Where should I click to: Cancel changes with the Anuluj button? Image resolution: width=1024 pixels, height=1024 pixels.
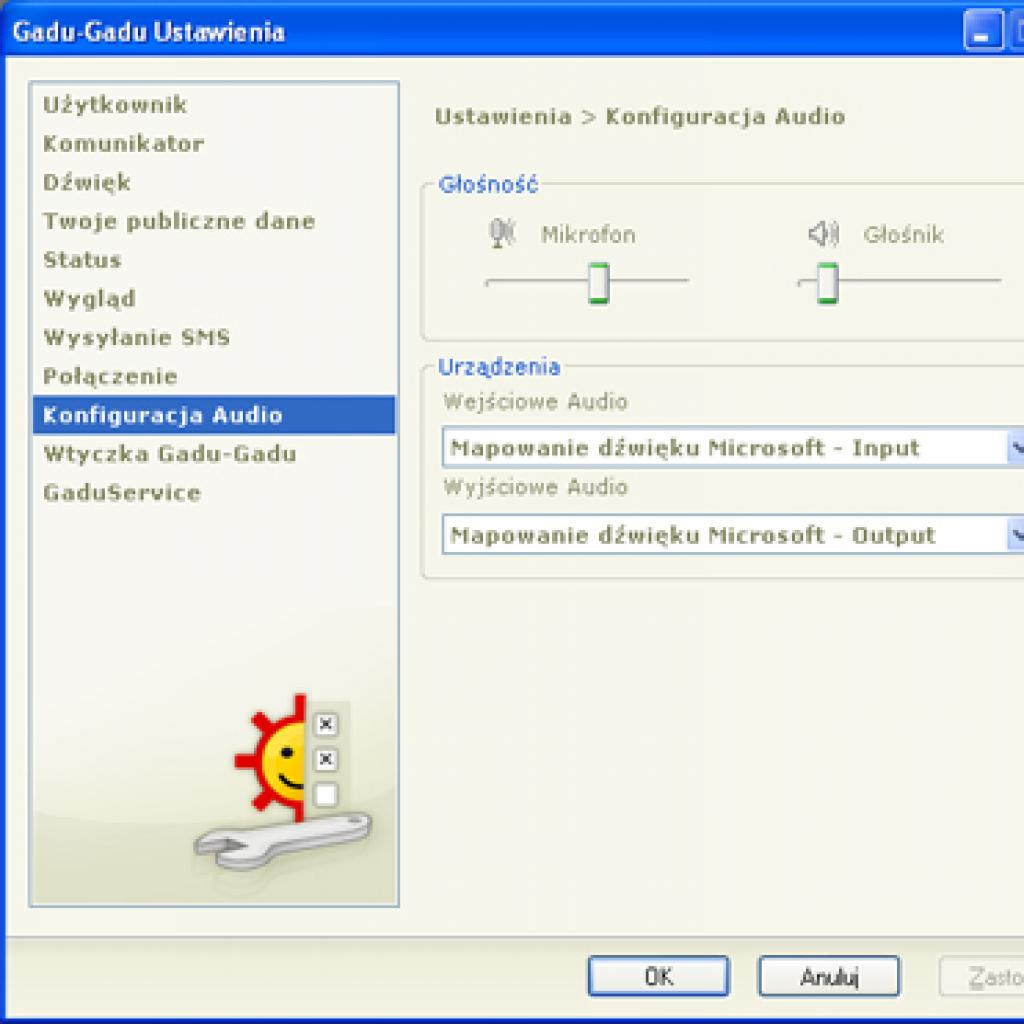pos(829,976)
